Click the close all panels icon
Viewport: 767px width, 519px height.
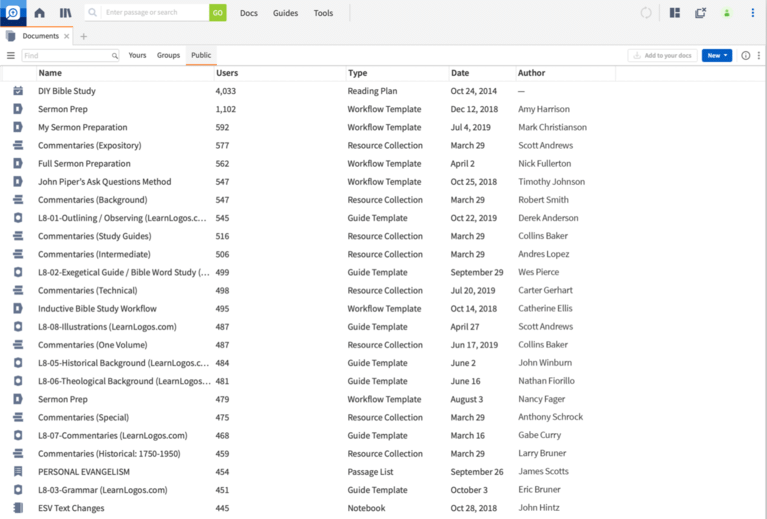(700, 13)
